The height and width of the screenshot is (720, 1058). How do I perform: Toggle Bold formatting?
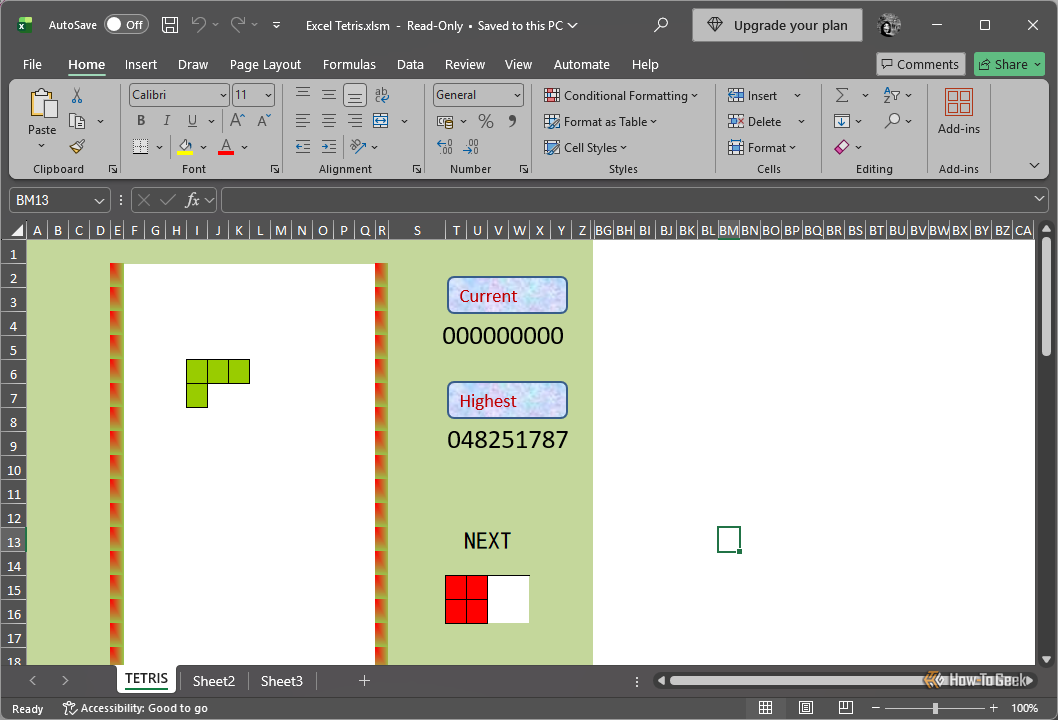coord(141,121)
